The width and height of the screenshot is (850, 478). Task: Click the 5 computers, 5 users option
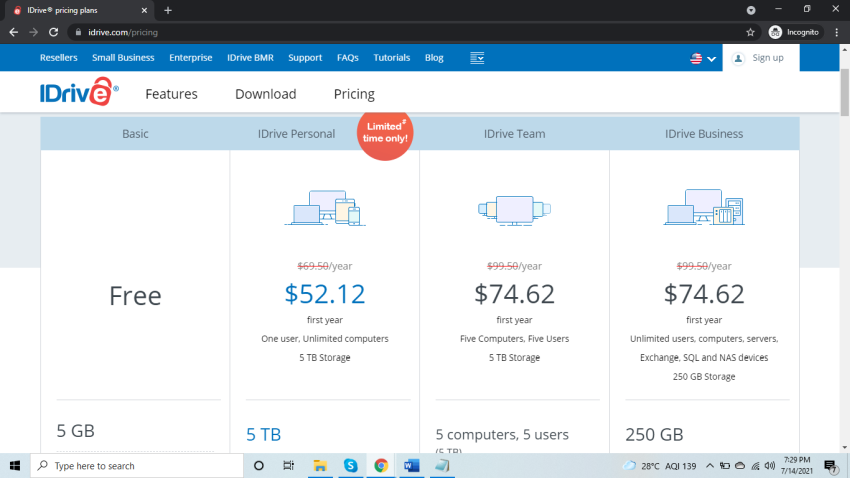click(x=502, y=434)
